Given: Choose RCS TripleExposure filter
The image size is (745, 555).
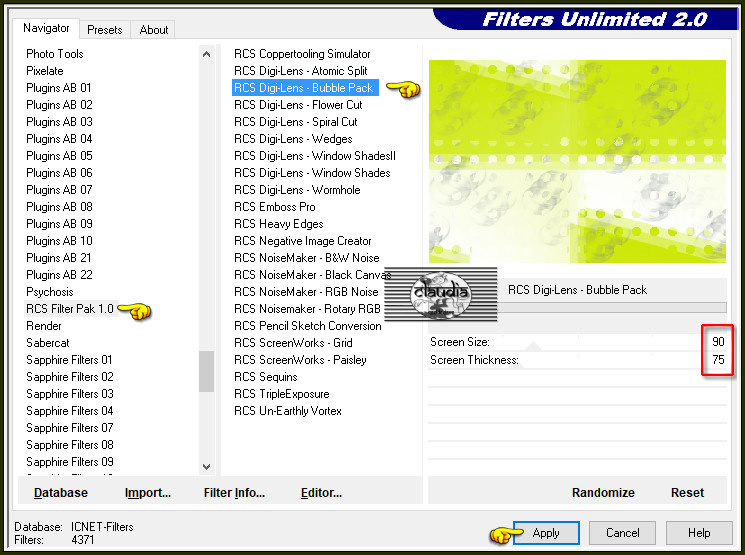Looking at the screenshot, I should click(x=282, y=394).
